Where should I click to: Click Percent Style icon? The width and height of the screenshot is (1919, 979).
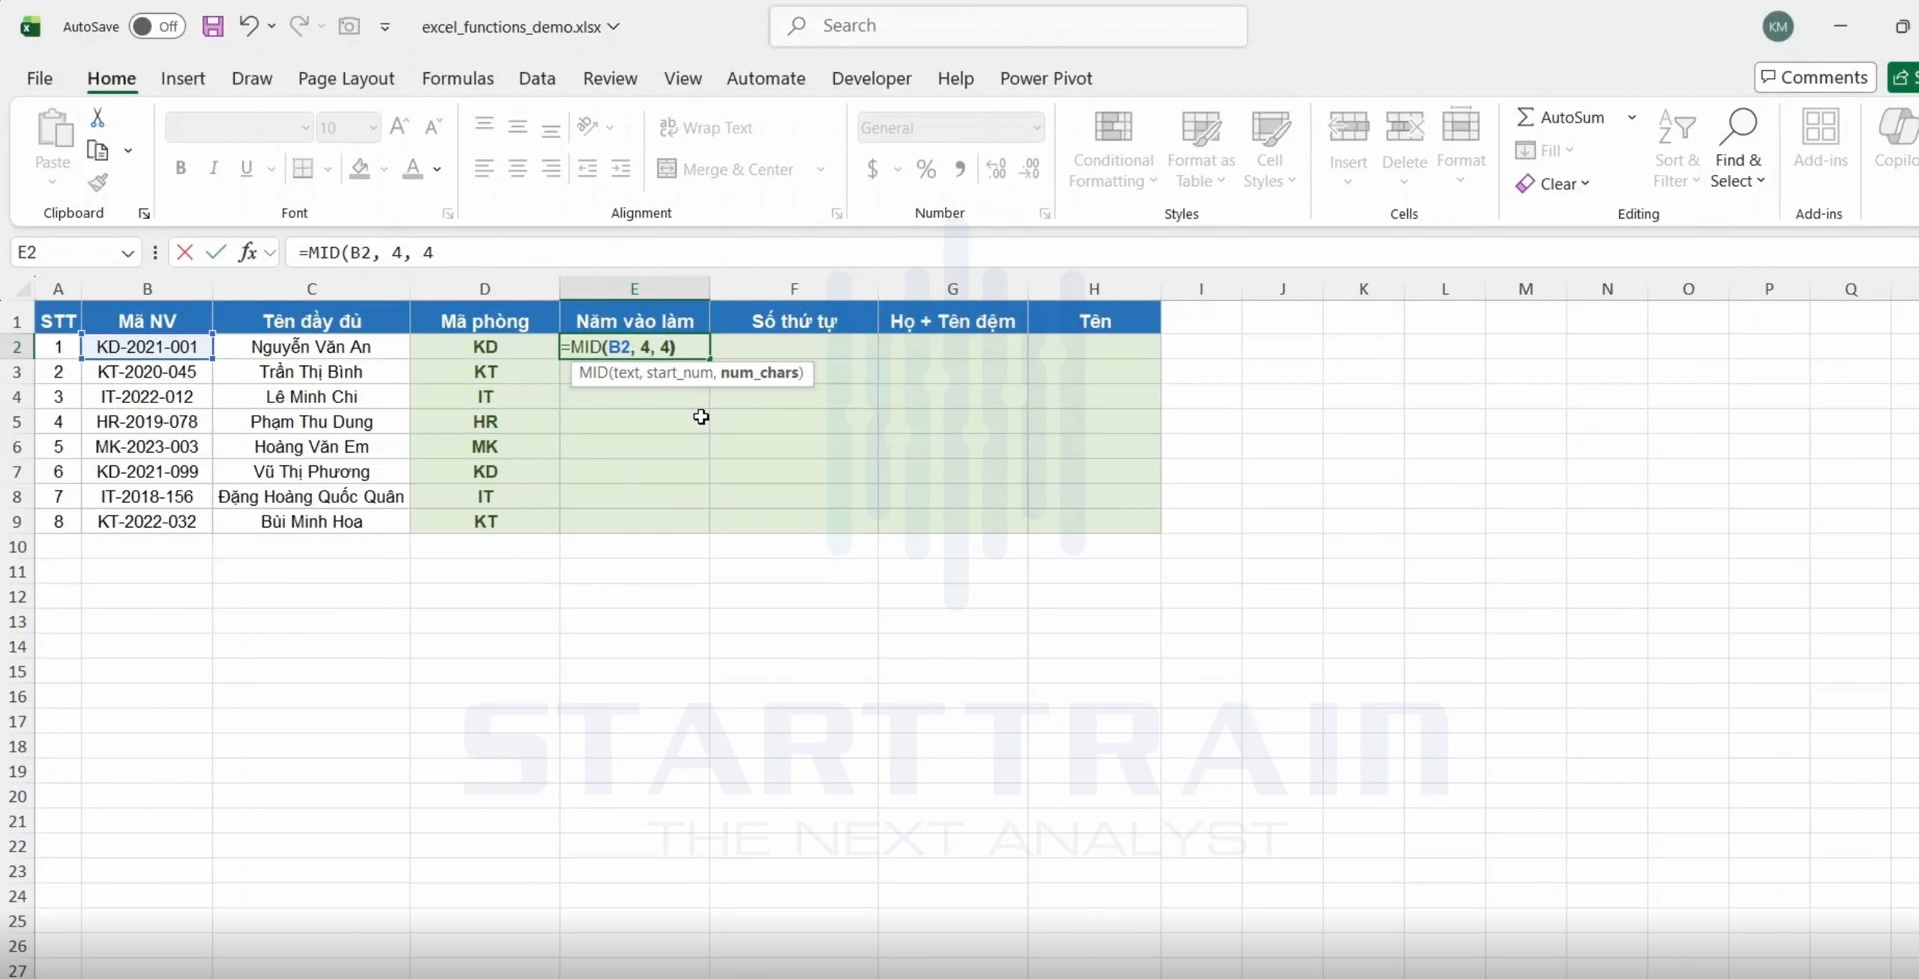coord(926,169)
